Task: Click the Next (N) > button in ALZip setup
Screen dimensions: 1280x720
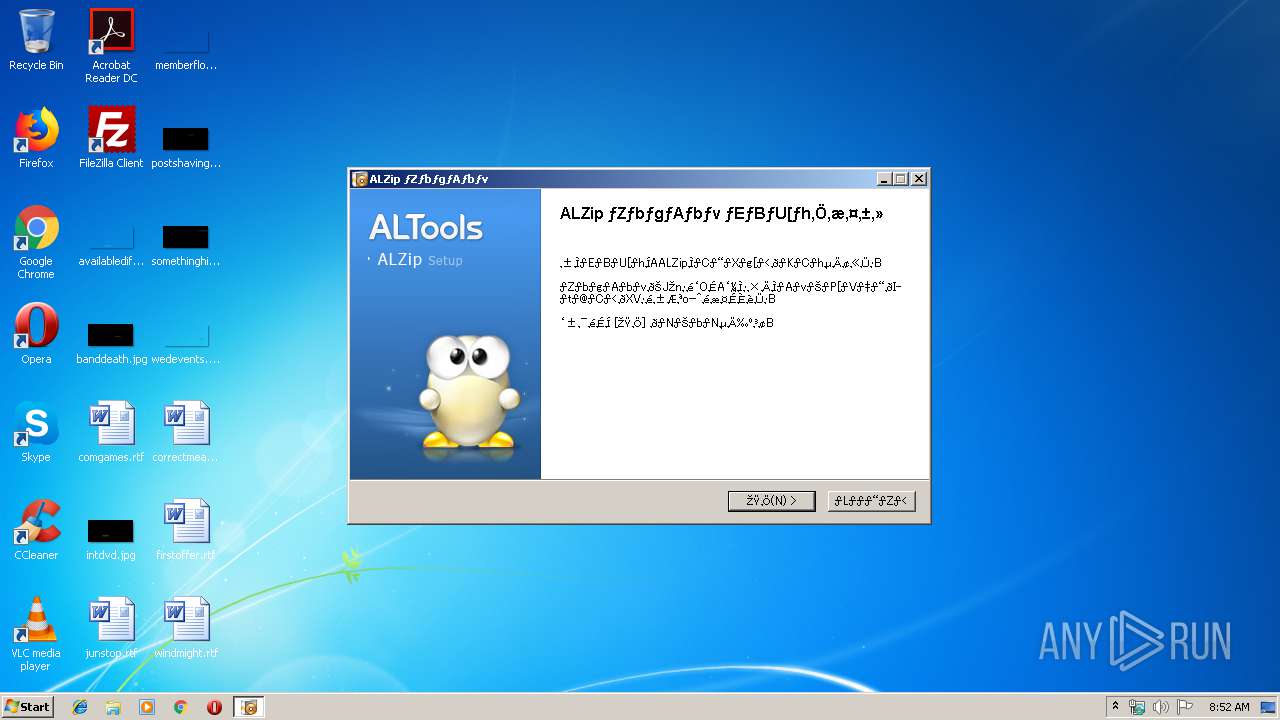Action: coord(771,501)
